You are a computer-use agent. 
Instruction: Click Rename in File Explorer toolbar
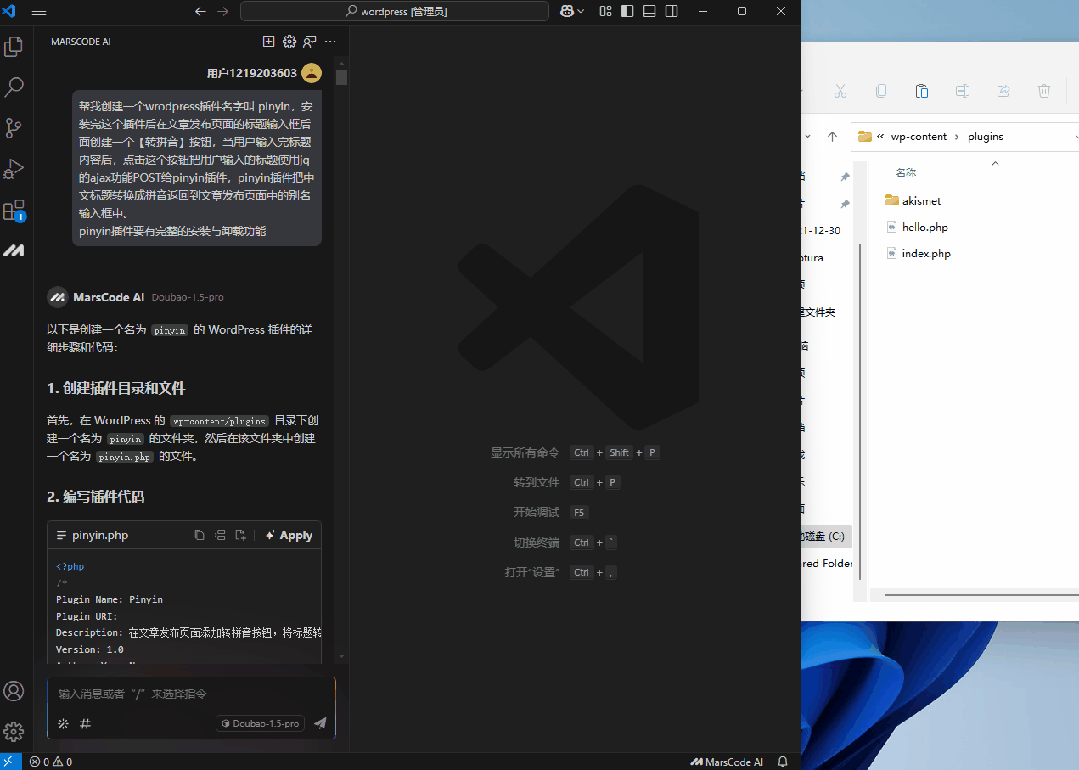(963, 91)
